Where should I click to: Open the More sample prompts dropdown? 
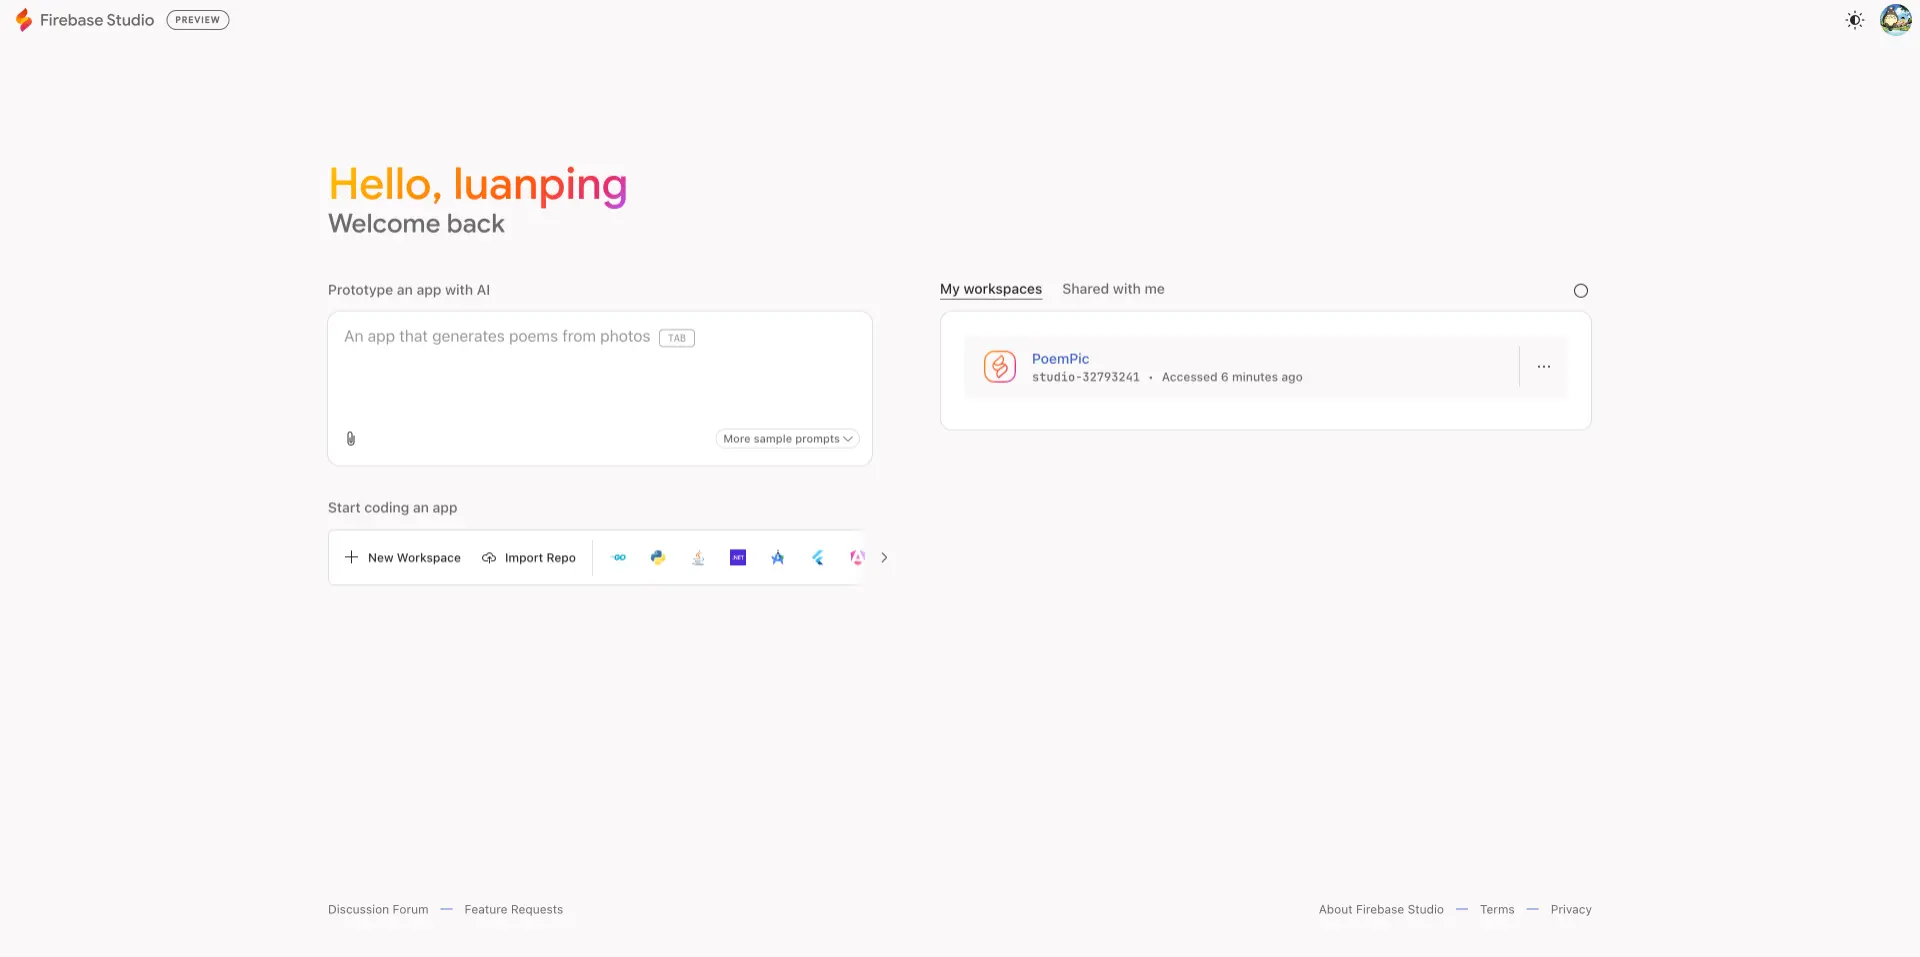tap(787, 438)
